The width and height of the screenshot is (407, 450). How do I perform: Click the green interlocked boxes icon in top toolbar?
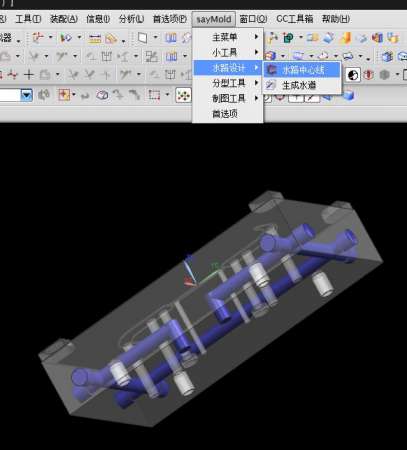coord(288,38)
